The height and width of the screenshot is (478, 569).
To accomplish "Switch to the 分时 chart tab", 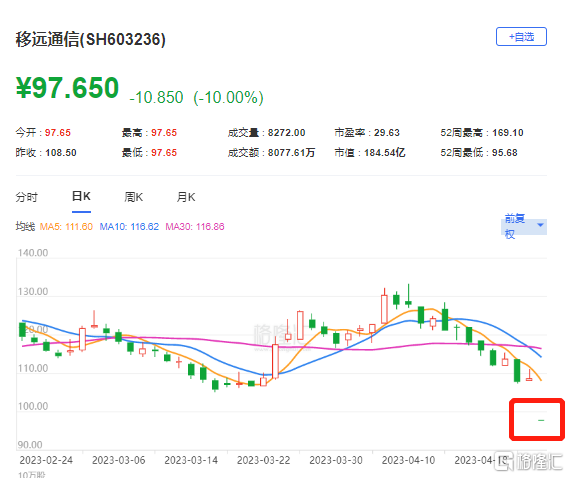I will [26, 197].
